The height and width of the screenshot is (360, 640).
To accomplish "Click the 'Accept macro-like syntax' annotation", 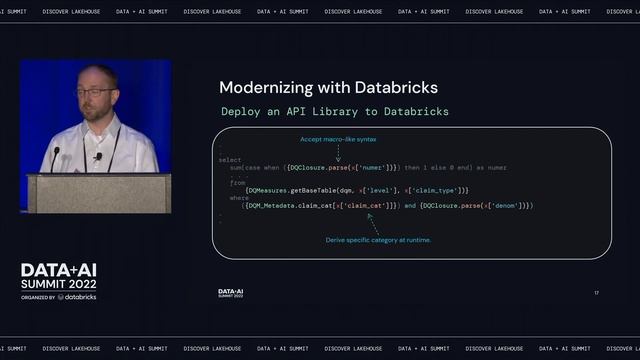I will coord(338,139).
